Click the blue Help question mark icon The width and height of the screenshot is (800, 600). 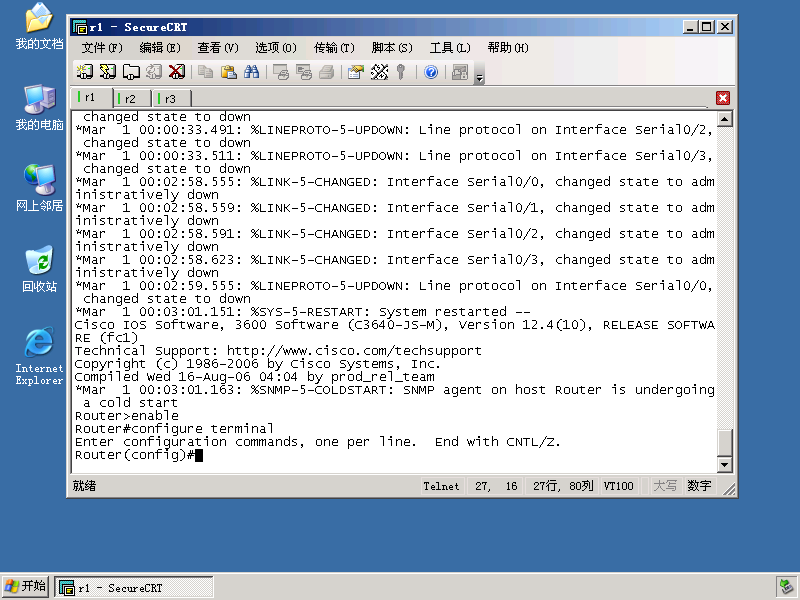coord(431,72)
